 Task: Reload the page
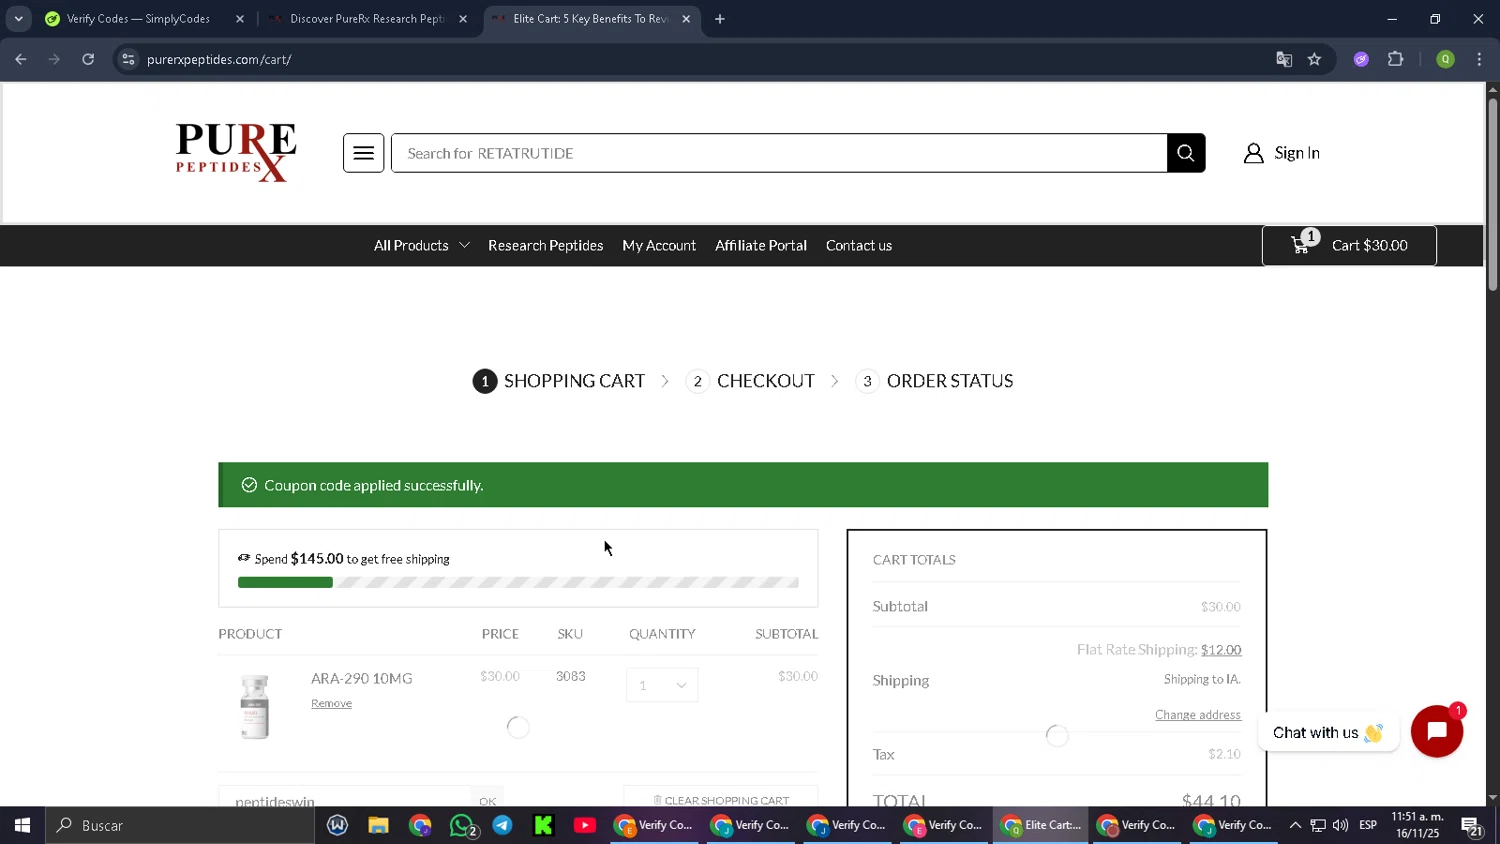88,59
